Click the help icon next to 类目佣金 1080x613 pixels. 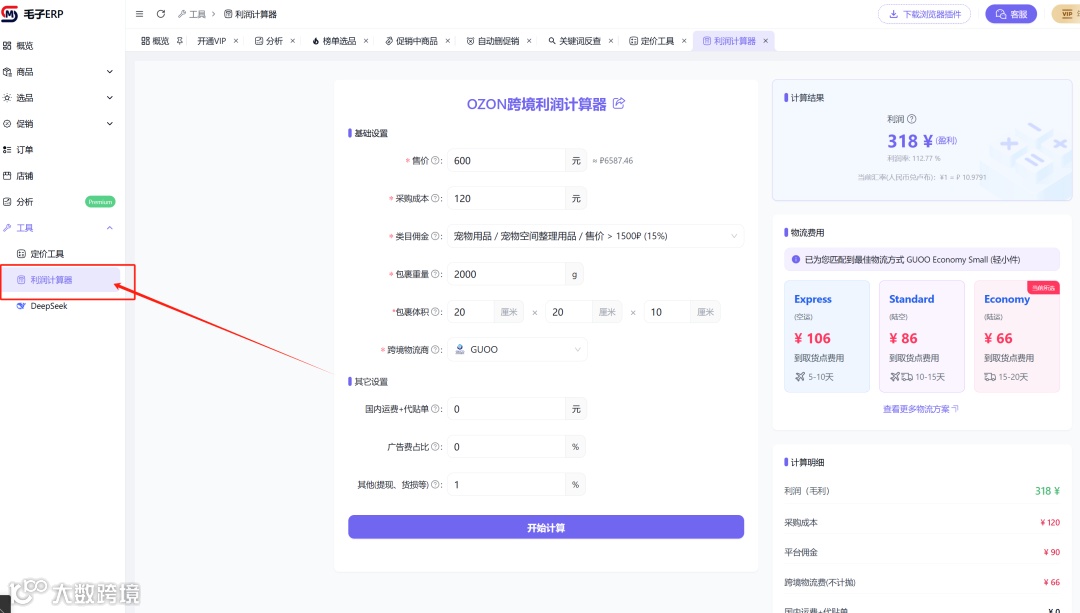pos(435,236)
